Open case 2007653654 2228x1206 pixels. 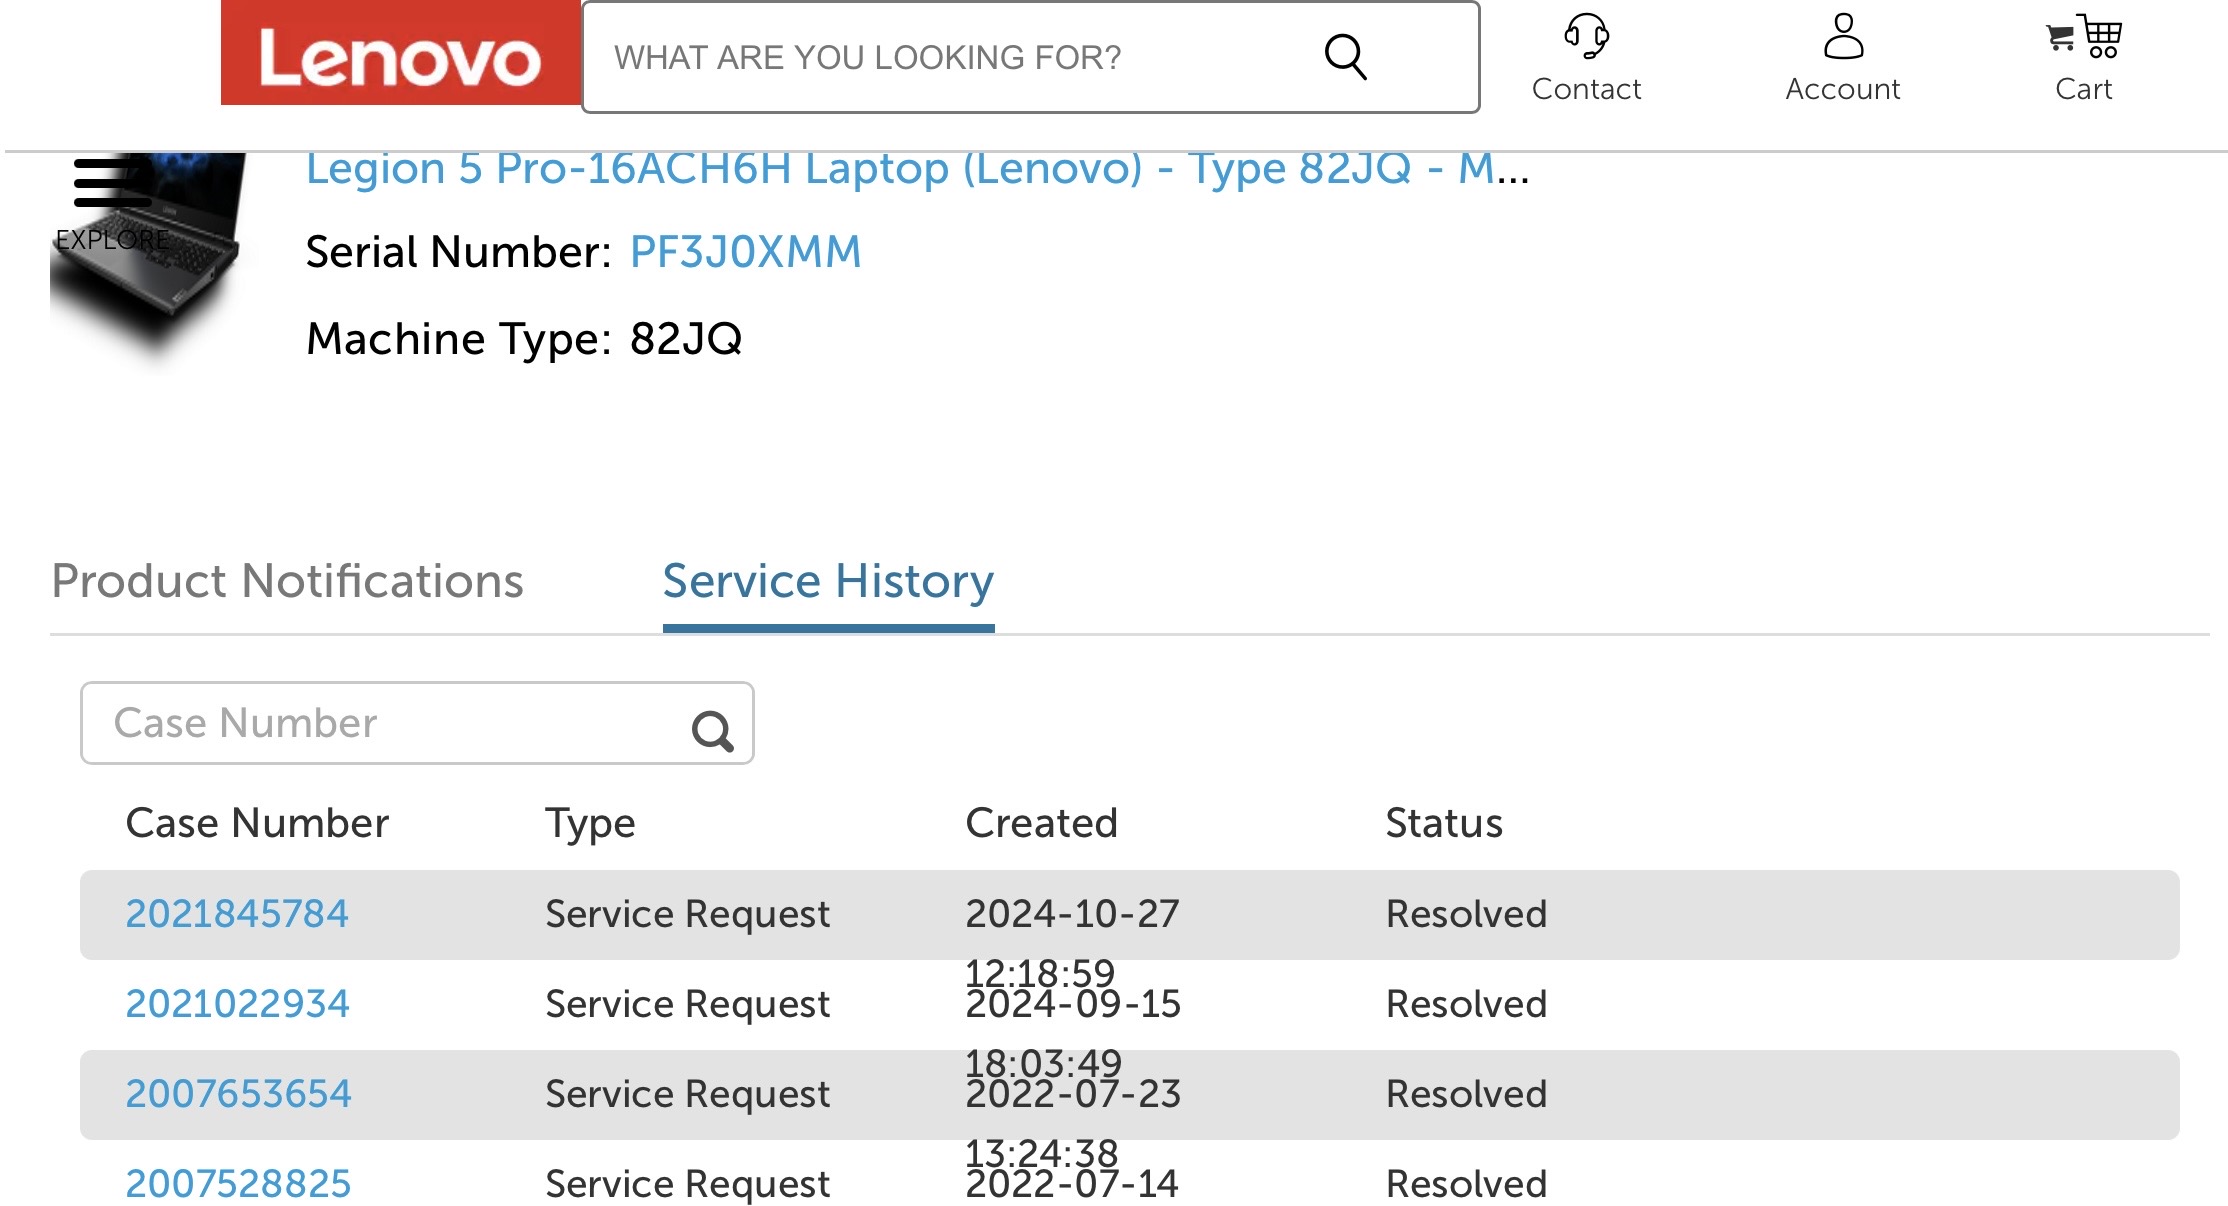[238, 1094]
